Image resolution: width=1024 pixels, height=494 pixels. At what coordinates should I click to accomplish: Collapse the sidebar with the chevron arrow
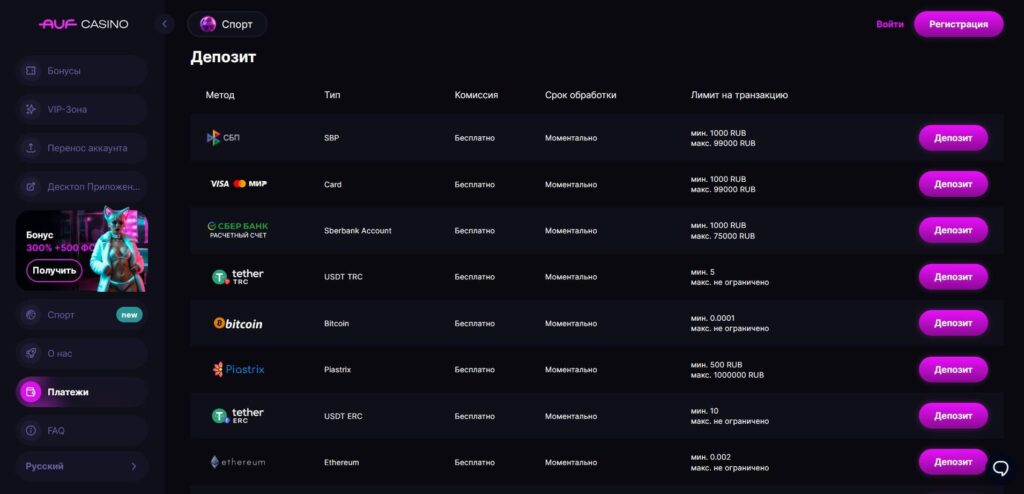[165, 24]
